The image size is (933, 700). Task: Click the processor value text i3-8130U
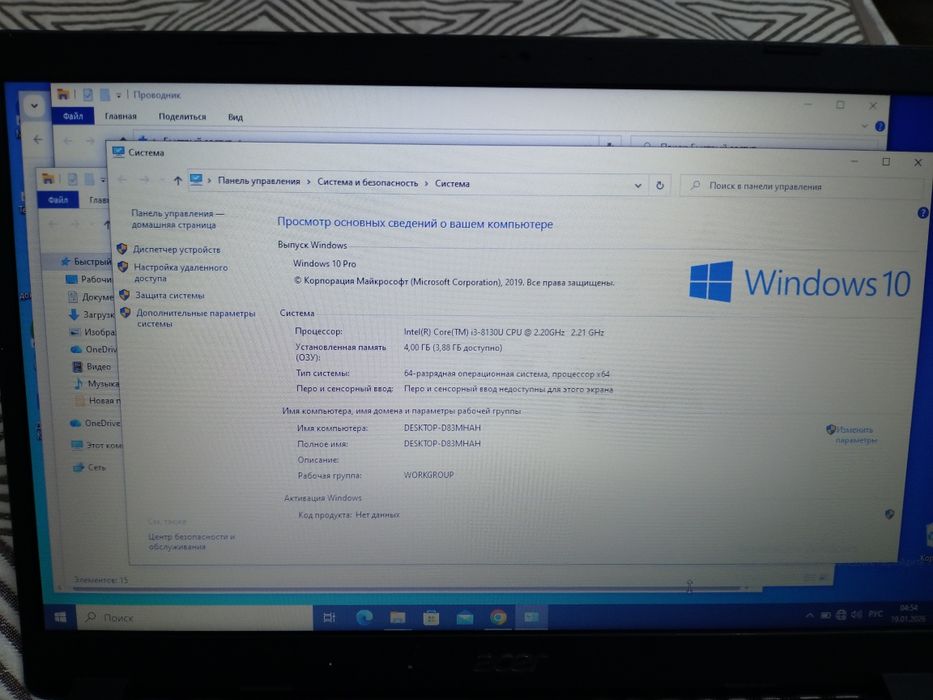[x=503, y=332]
